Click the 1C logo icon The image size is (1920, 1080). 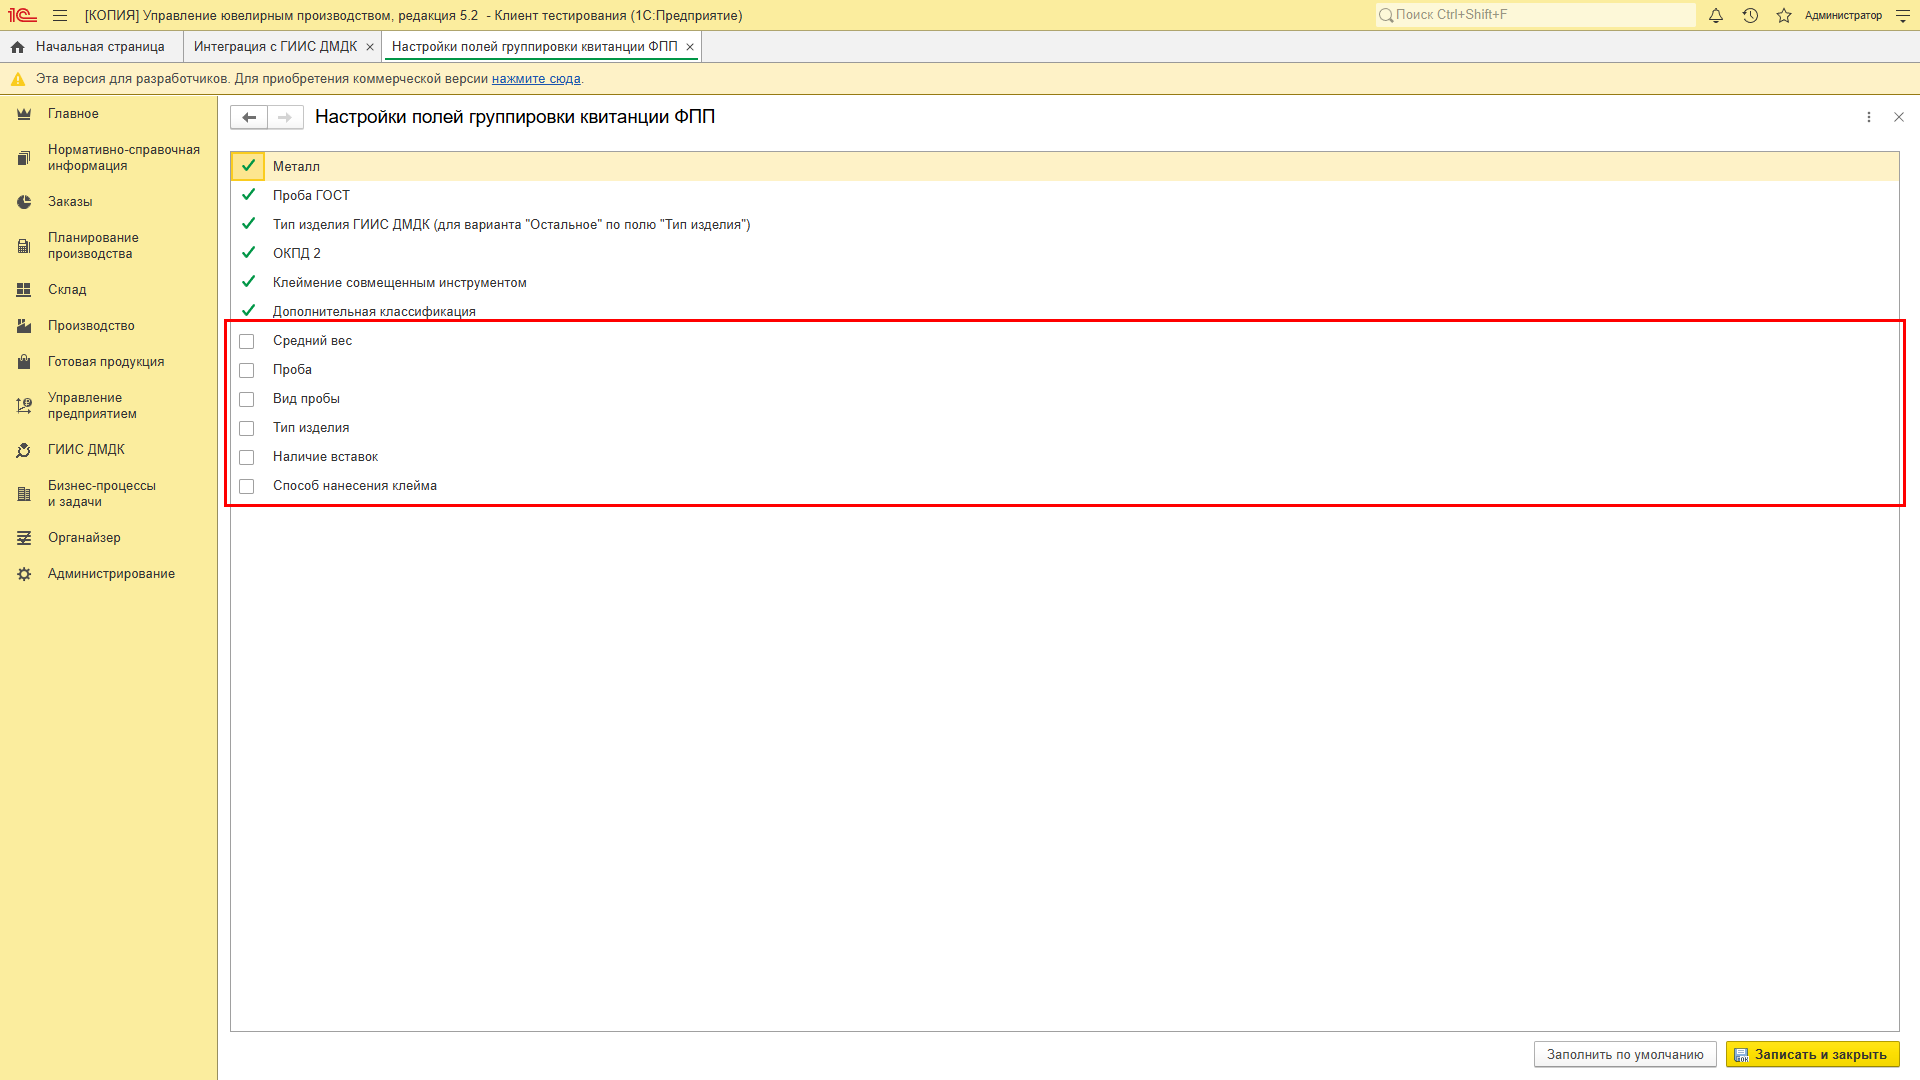pos(22,15)
